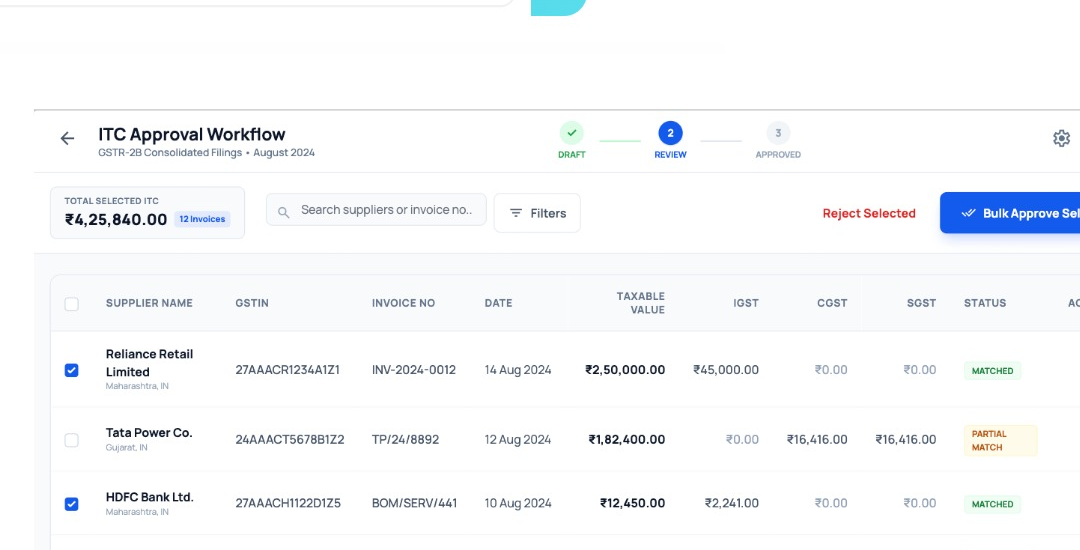This screenshot has width=1080, height=550.
Task: Click taxable value ₹12,450.00
Action: 632,503
